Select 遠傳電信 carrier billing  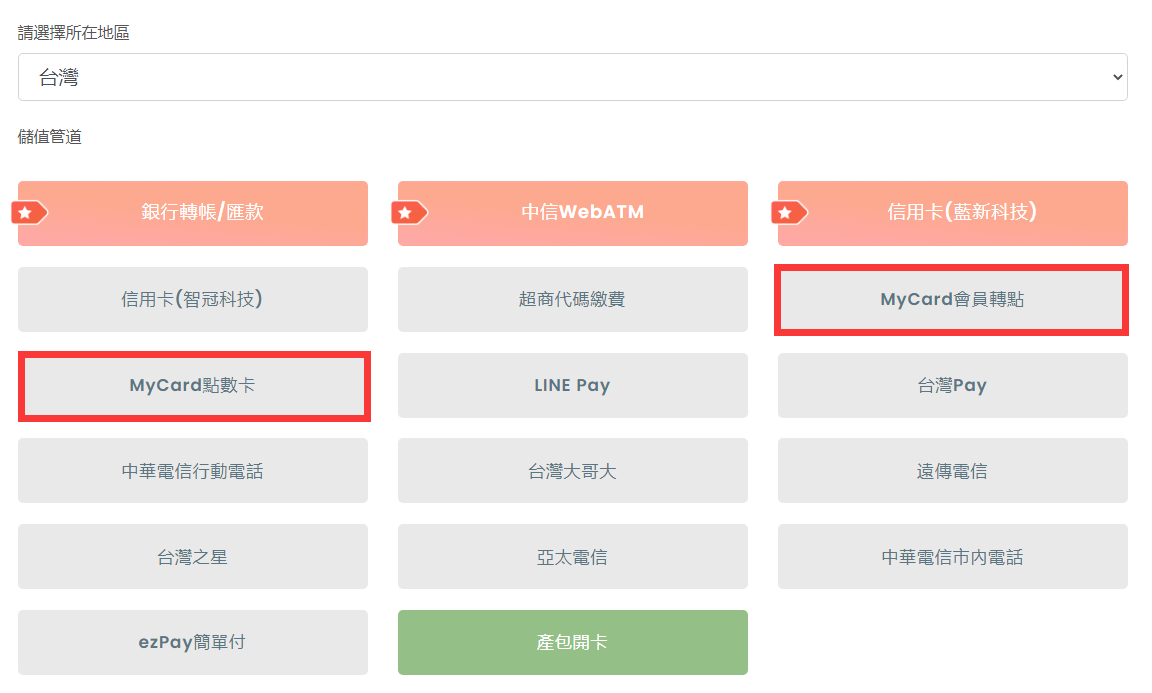pyautogui.click(x=952, y=471)
